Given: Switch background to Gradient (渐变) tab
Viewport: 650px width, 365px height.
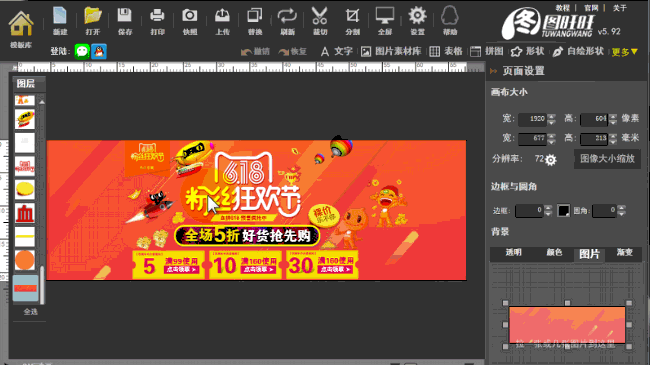Looking at the screenshot, I should click(624, 253).
